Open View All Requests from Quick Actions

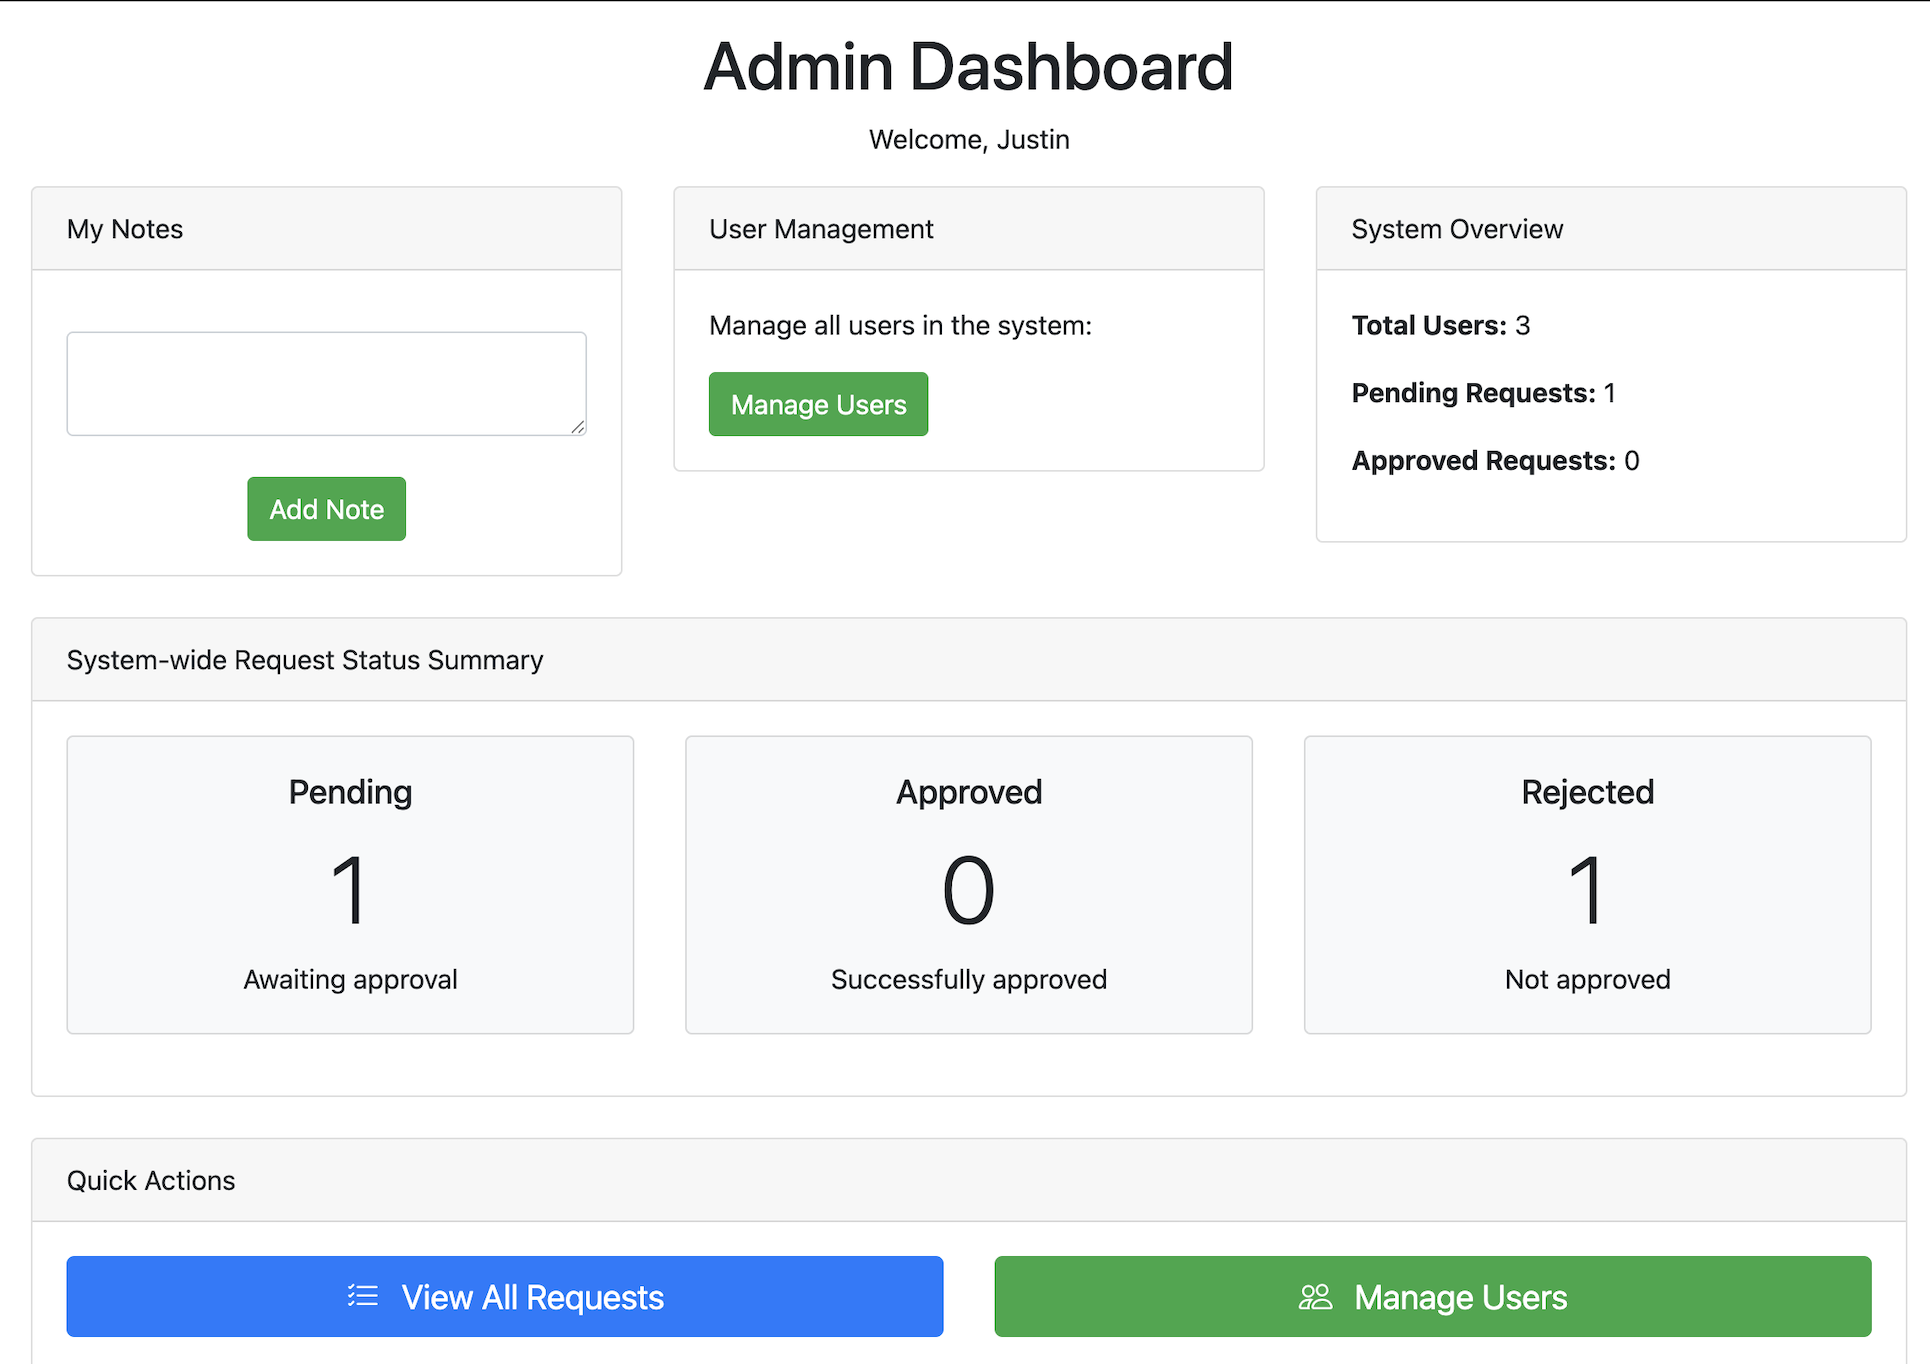503,1296
